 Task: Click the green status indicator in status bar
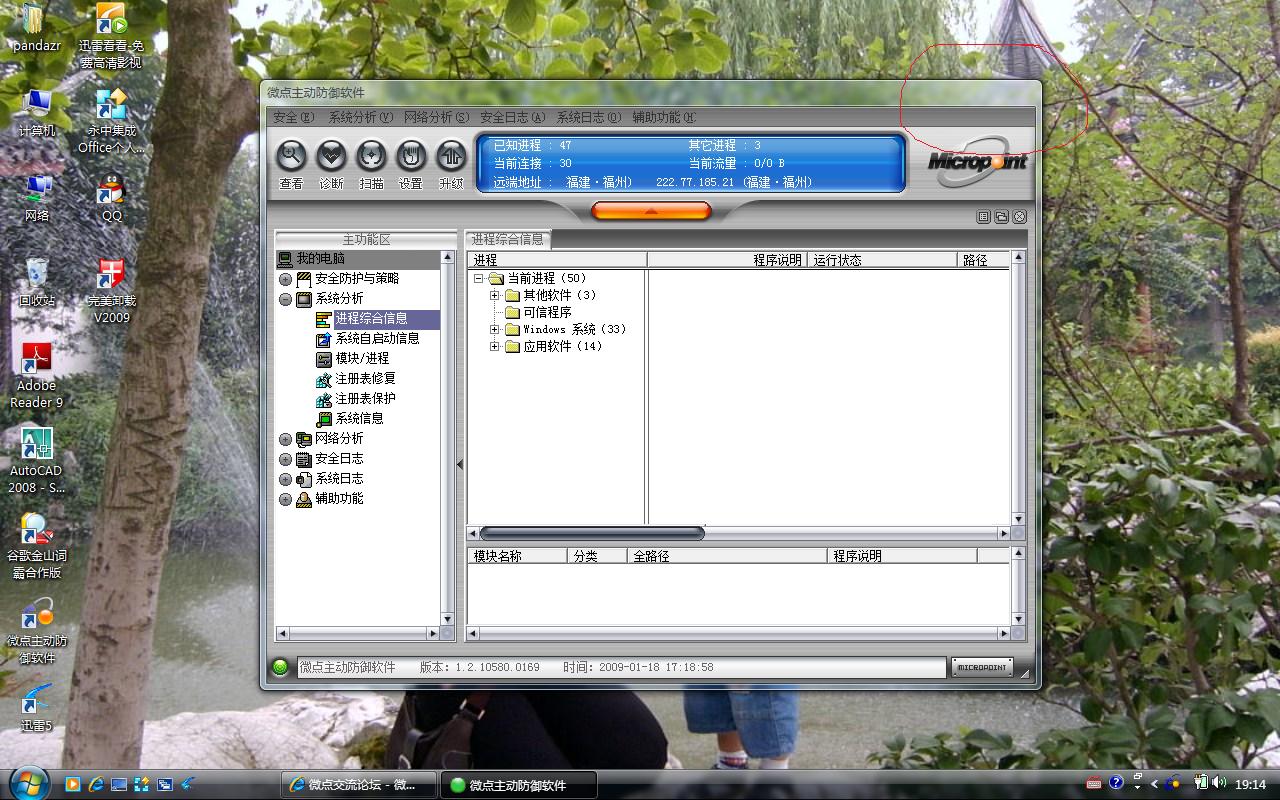coord(280,667)
